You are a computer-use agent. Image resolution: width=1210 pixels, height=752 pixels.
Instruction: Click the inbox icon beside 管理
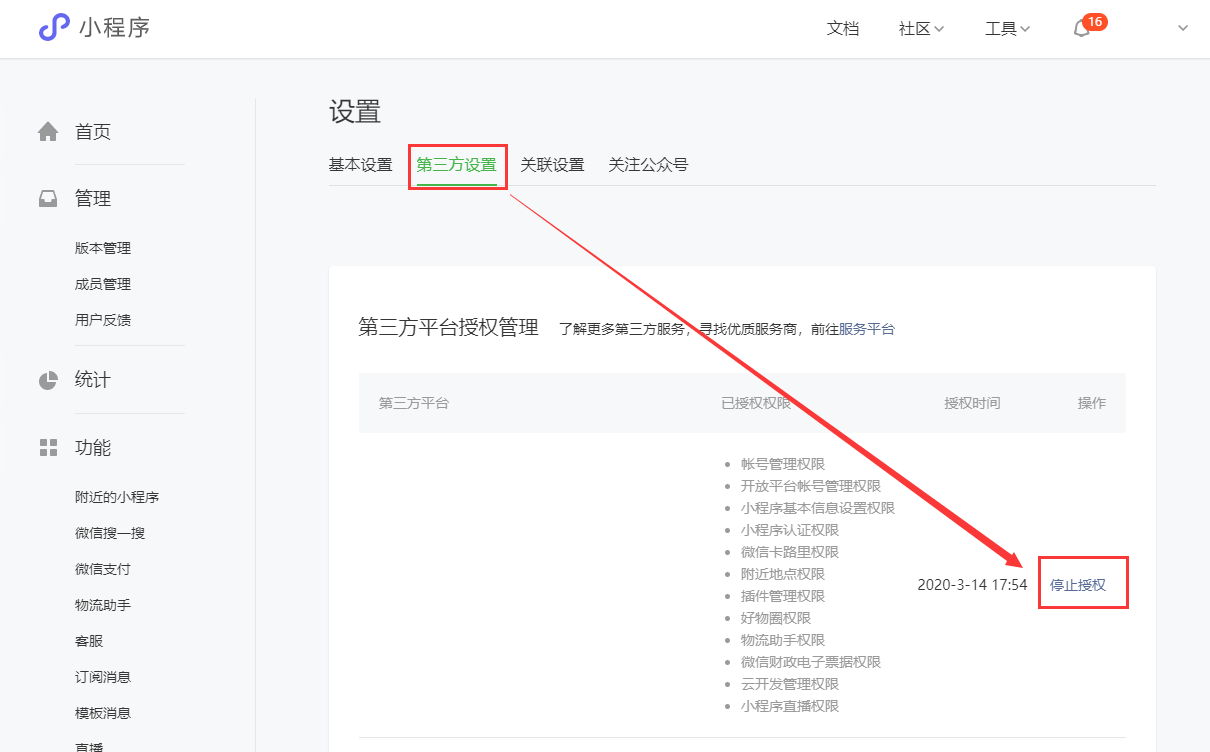[48, 199]
